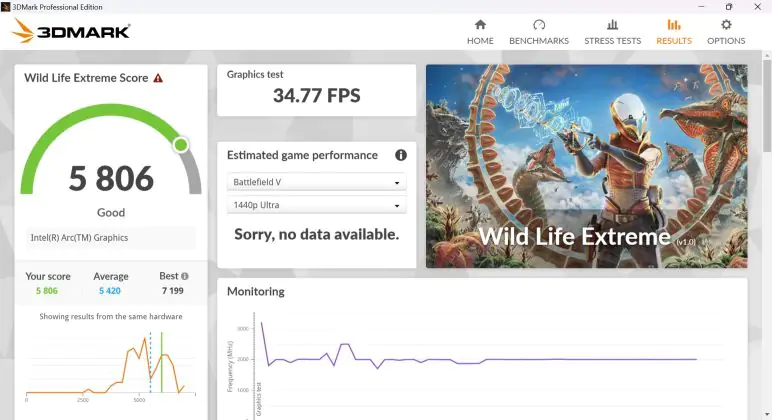This screenshot has height=420, width=772.
Task: Restore down the 3DMark window
Action: click(729, 7)
